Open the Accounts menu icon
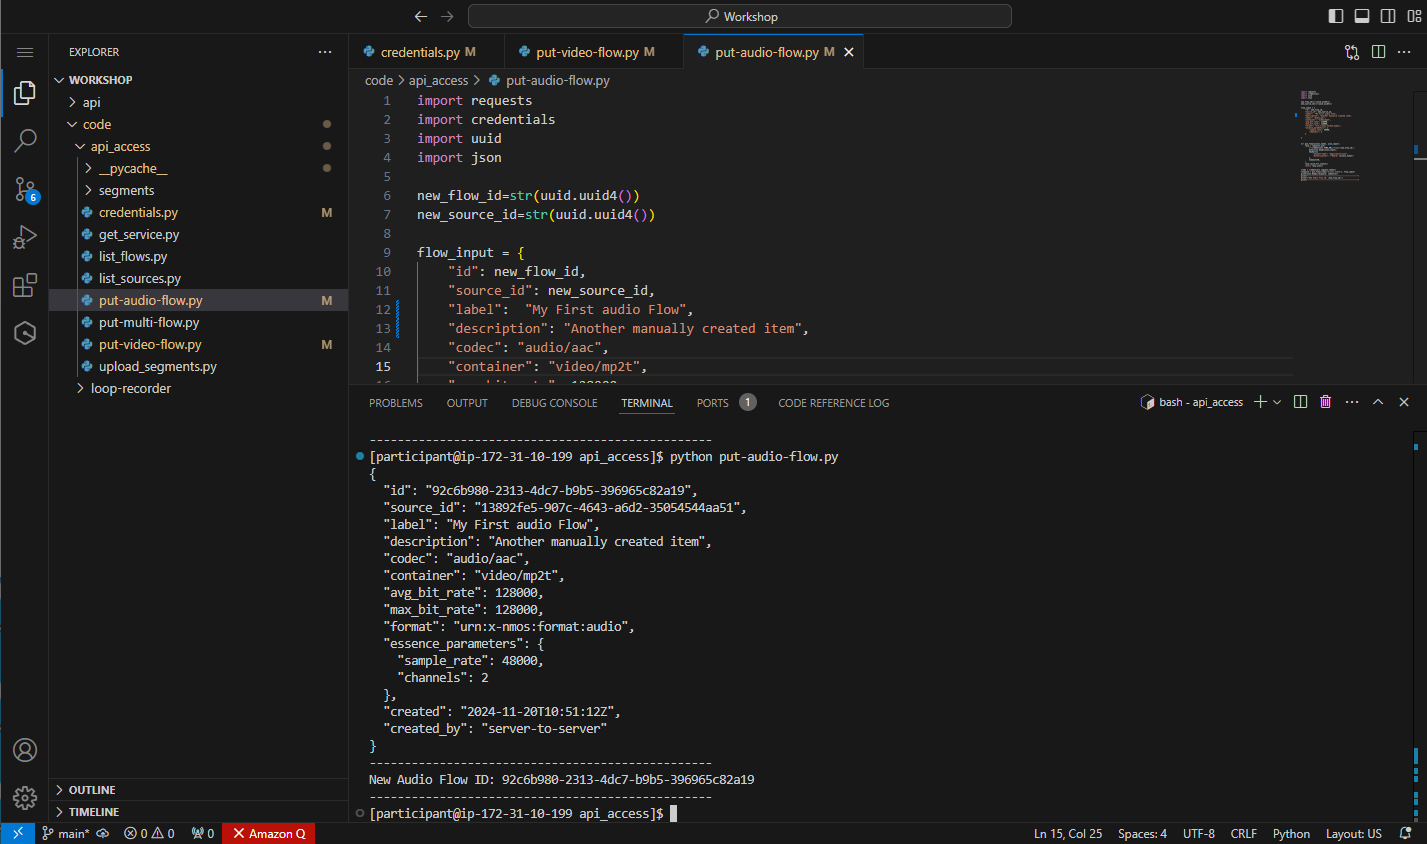The height and width of the screenshot is (844, 1427). point(25,750)
